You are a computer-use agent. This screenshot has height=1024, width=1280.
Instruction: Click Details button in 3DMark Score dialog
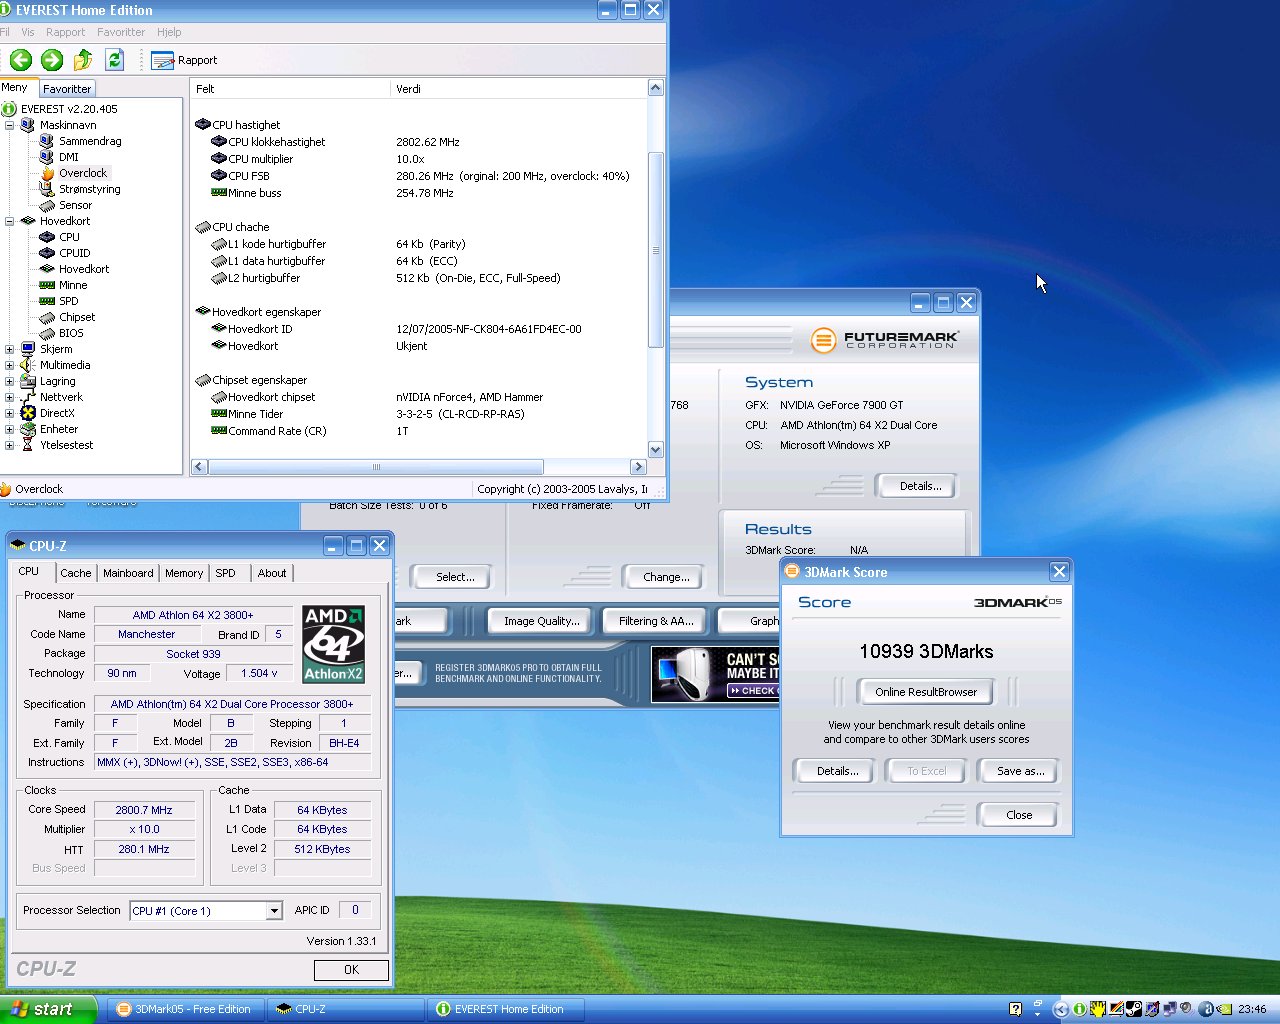tap(837, 771)
